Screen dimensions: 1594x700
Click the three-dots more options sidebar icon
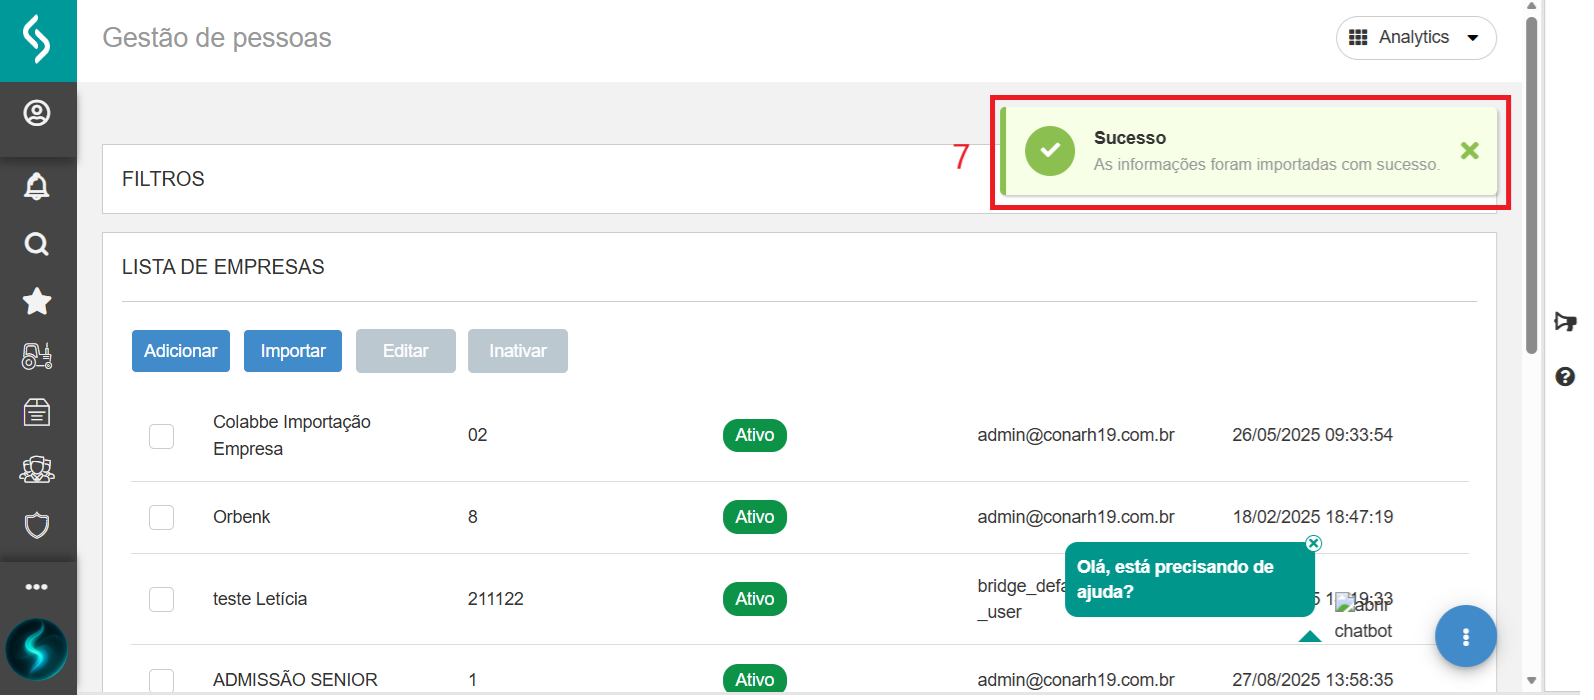click(37, 587)
